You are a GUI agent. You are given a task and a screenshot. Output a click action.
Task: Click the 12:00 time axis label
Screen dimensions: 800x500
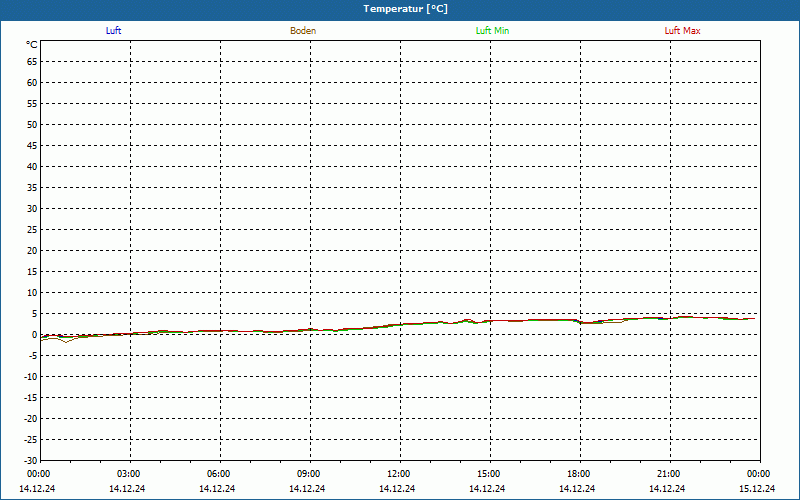tap(399, 474)
